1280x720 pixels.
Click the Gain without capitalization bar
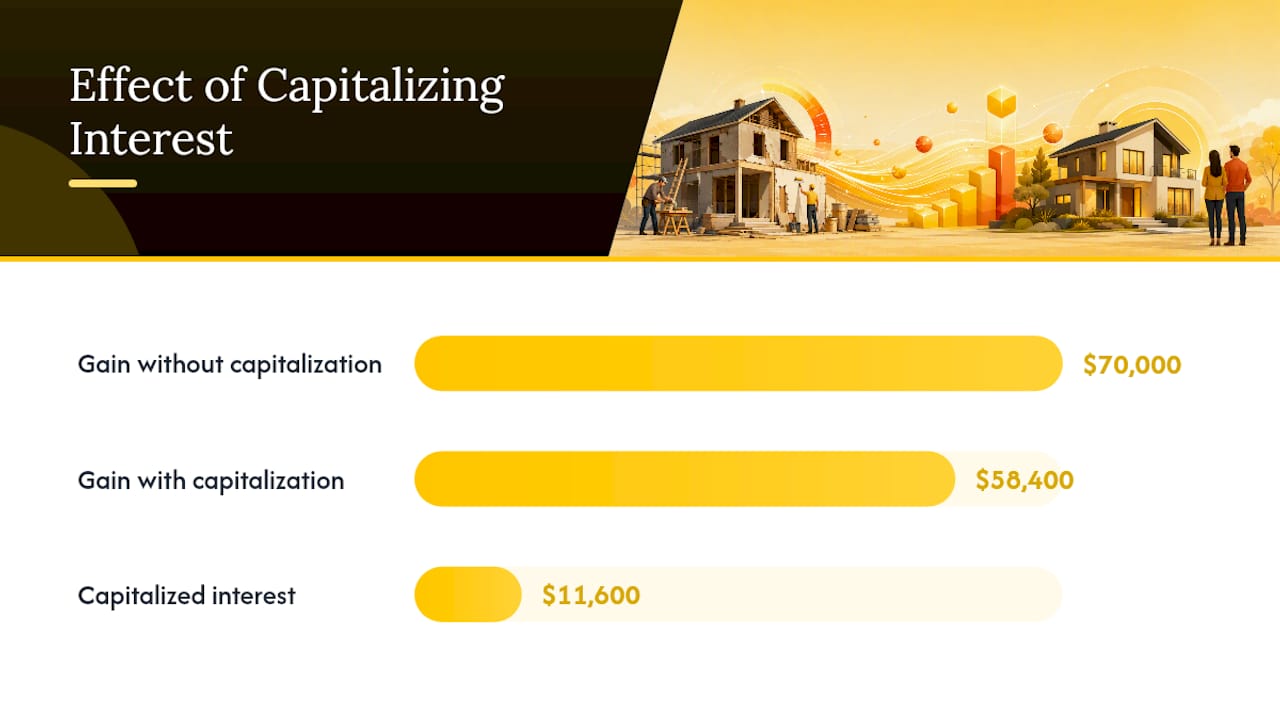(738, 363)
